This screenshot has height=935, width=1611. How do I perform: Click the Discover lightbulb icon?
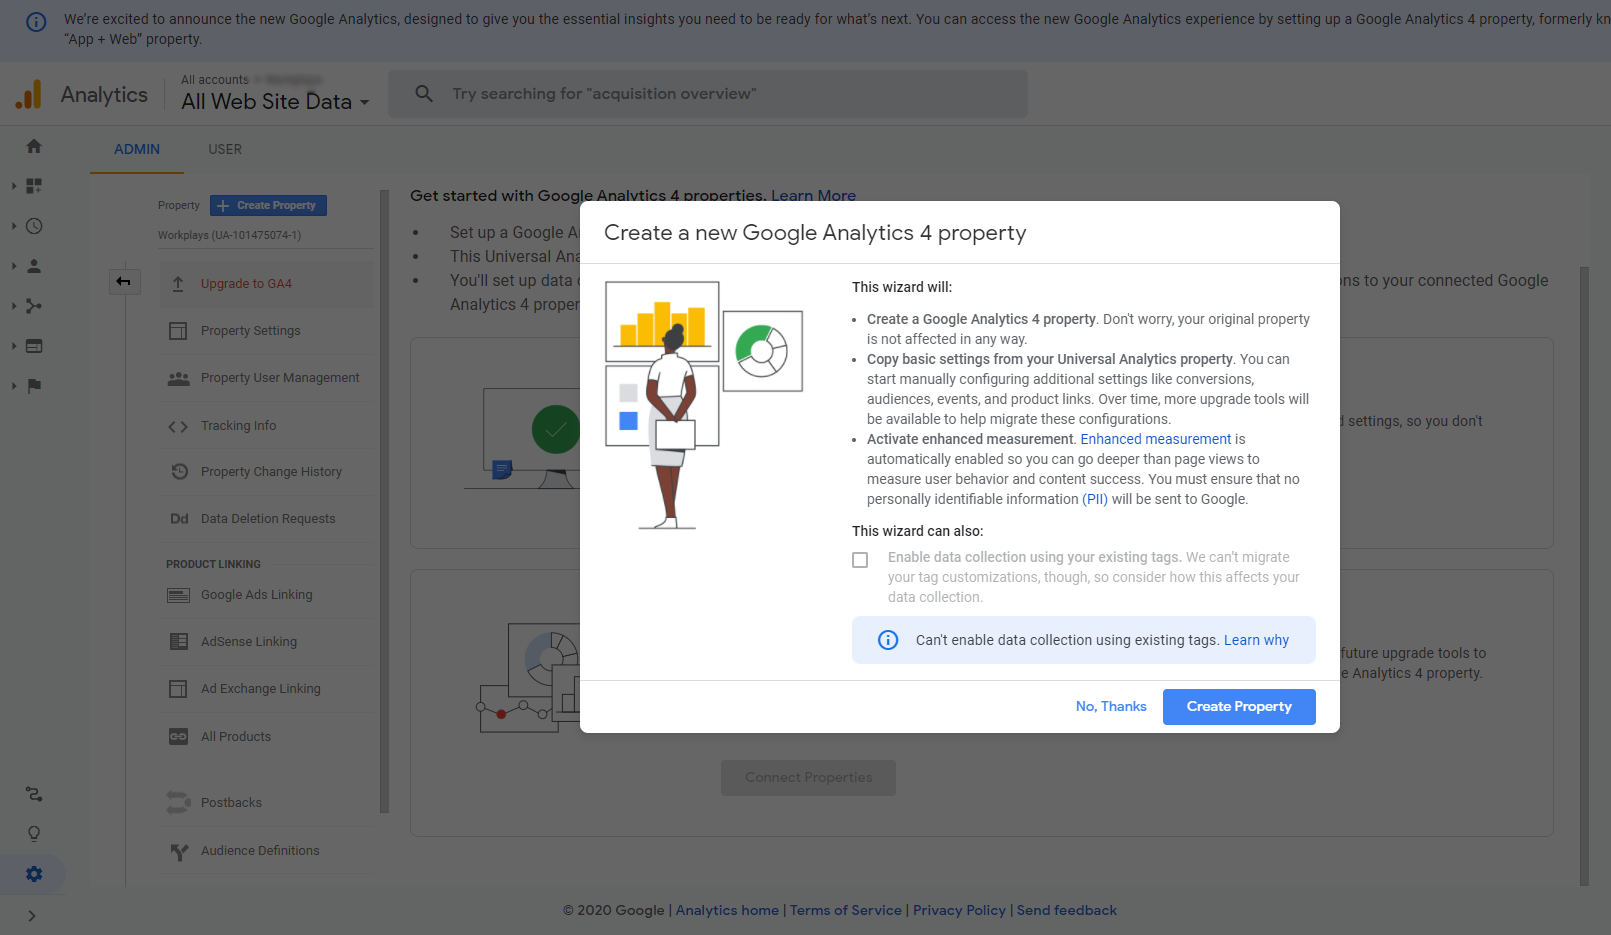(x=34, y=834)
